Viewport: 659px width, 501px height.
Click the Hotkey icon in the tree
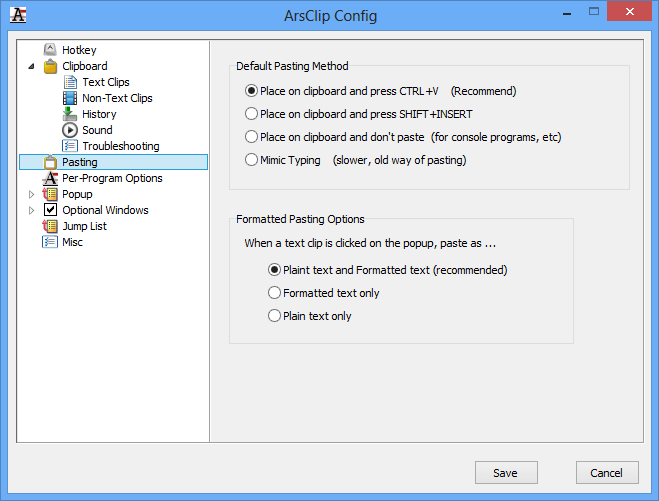(x=50, y=50)
